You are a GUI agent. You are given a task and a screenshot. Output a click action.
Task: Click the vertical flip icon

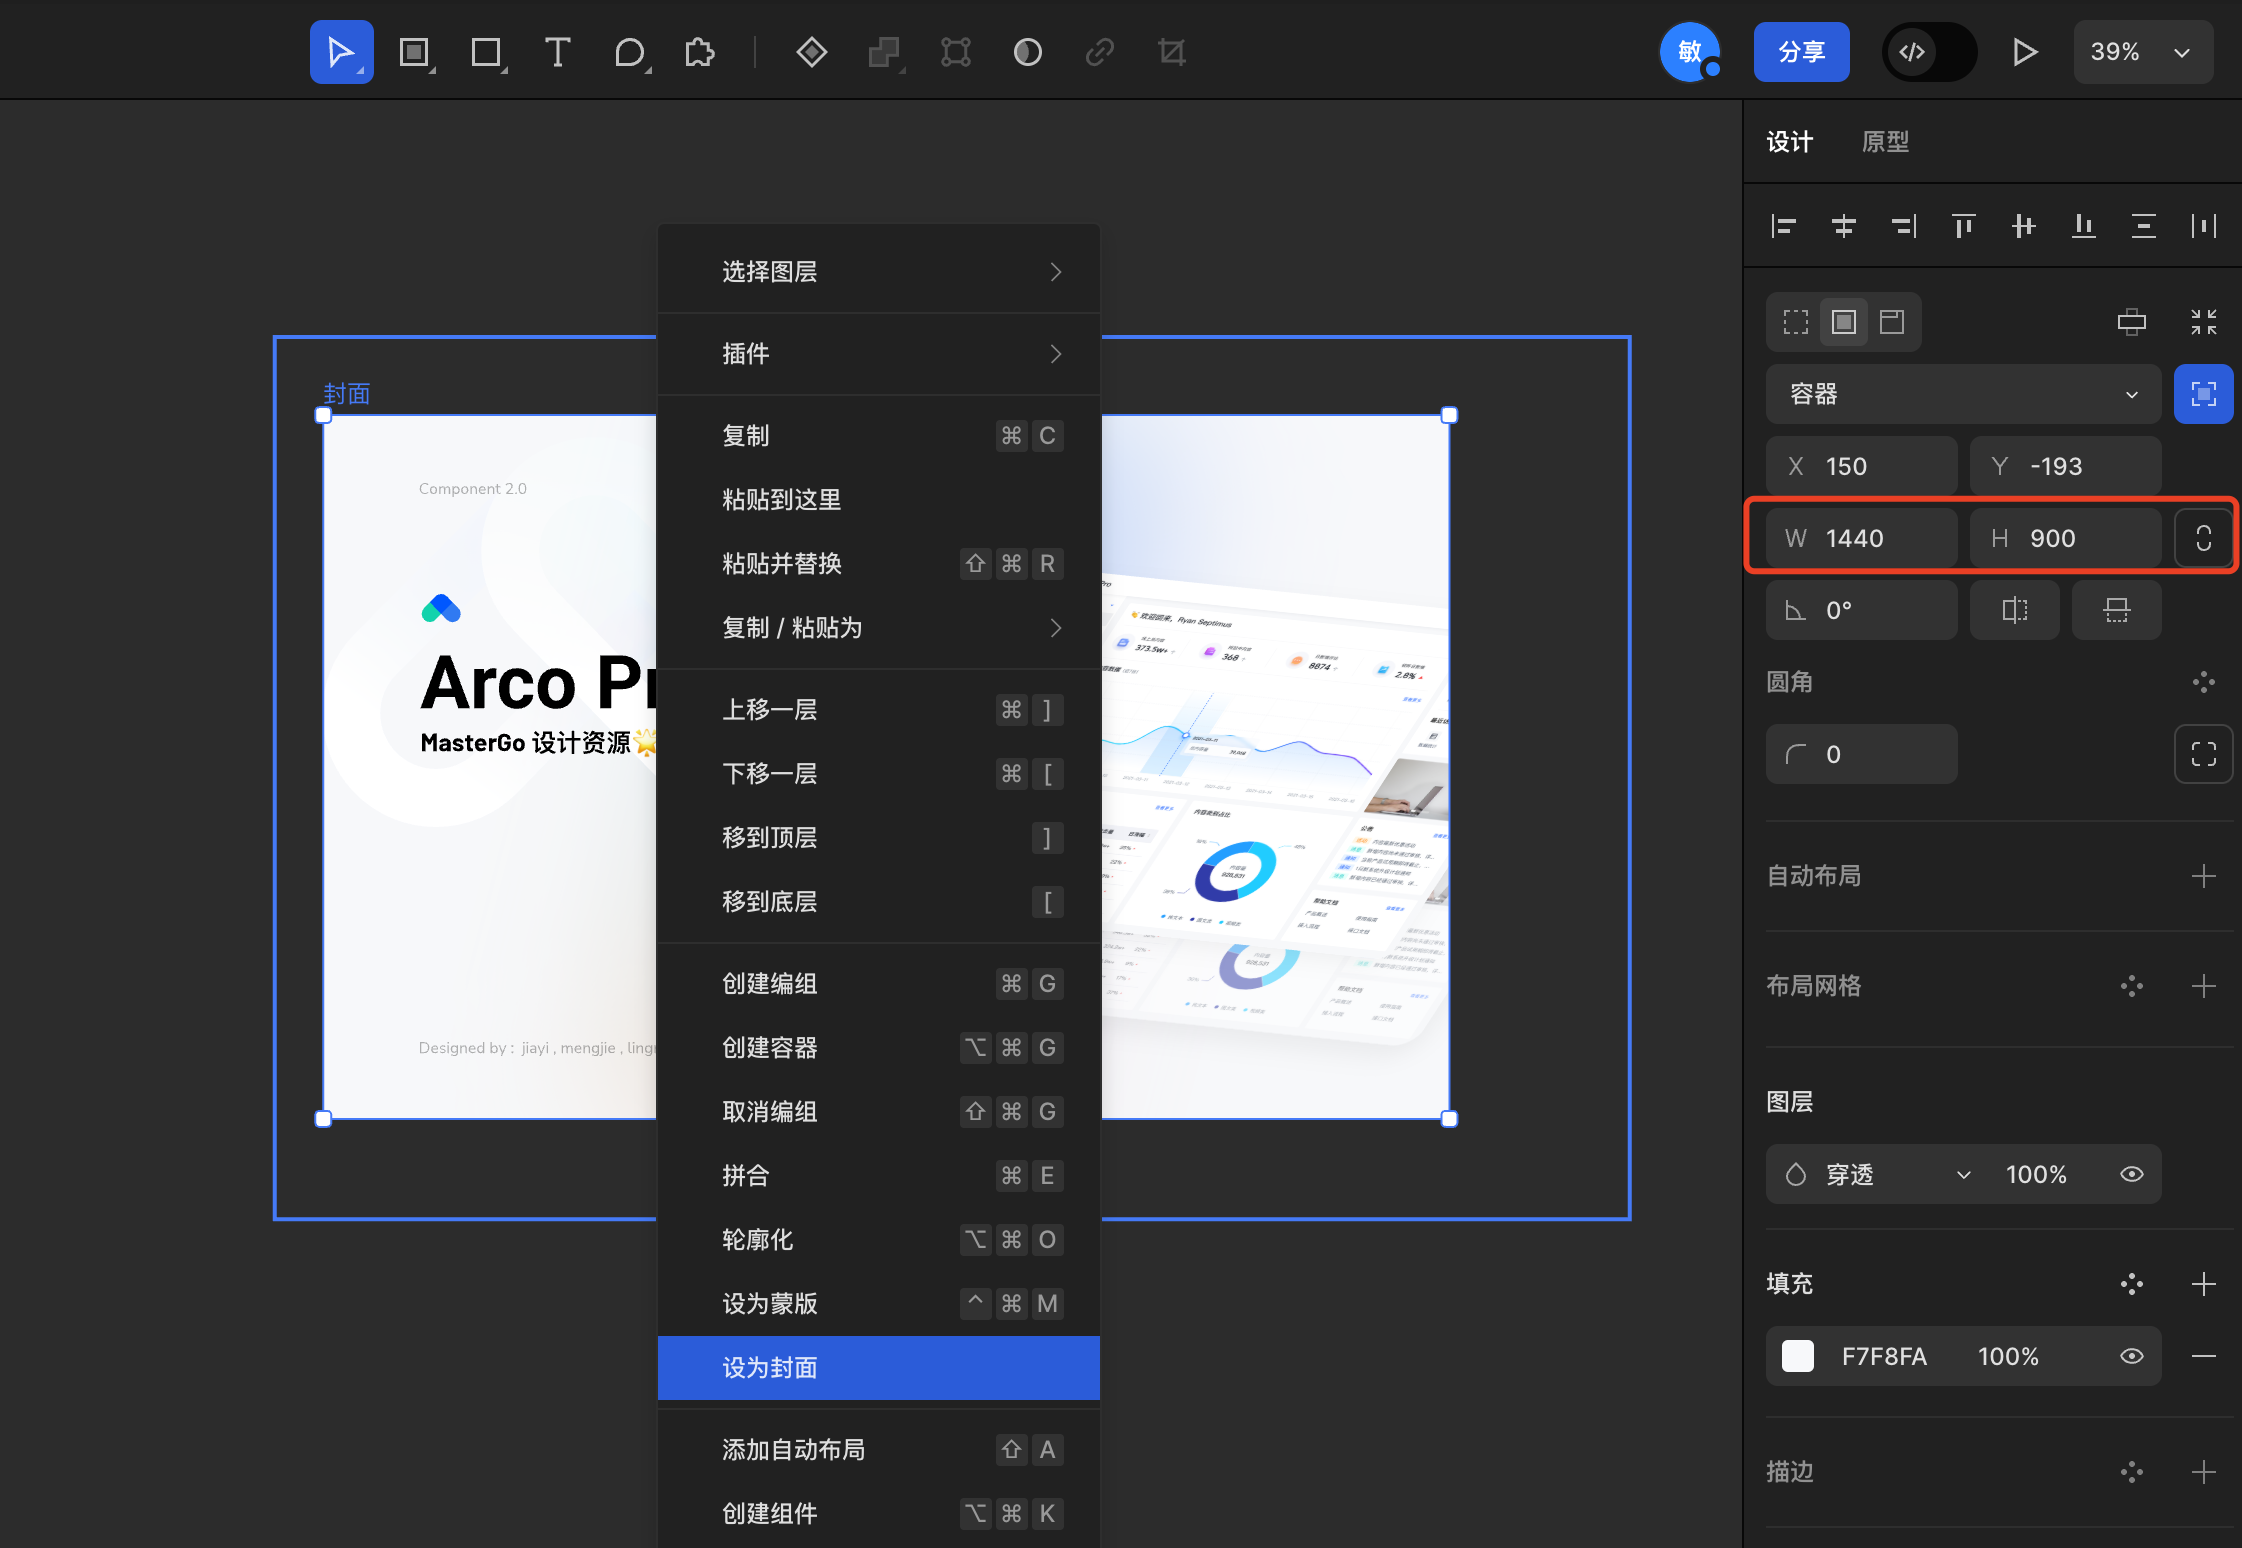point(2117,610)
